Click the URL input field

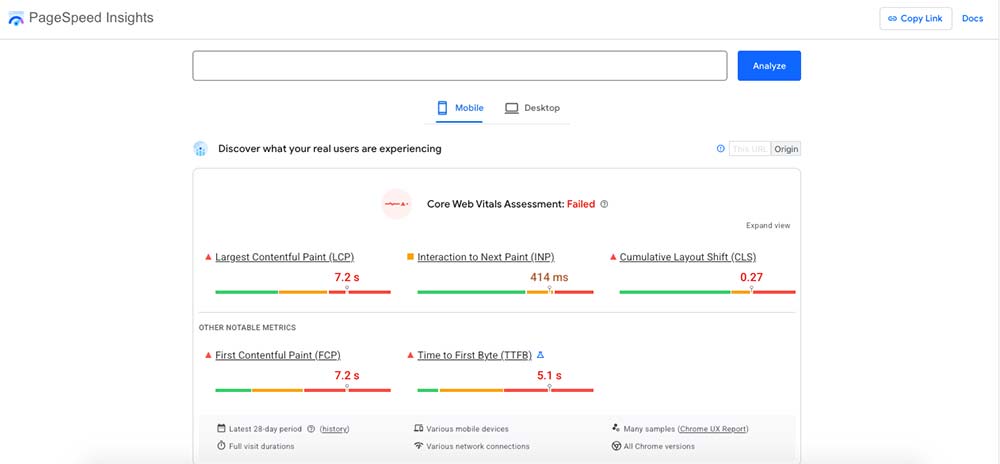[459, 66]
